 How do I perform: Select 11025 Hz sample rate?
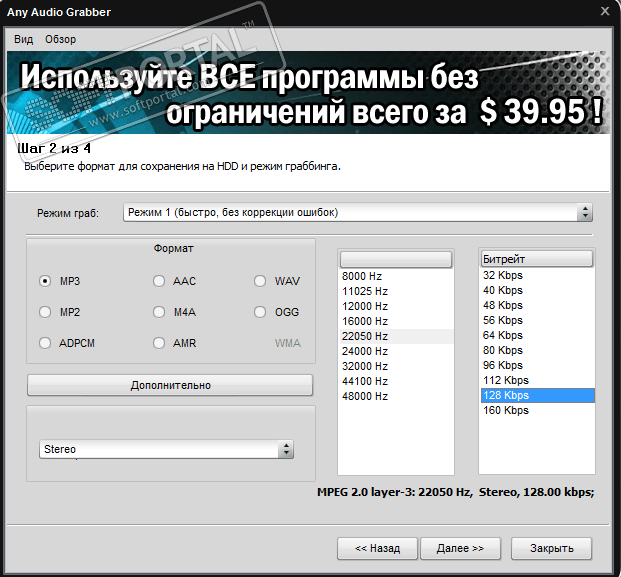click(x=396, y=291)
